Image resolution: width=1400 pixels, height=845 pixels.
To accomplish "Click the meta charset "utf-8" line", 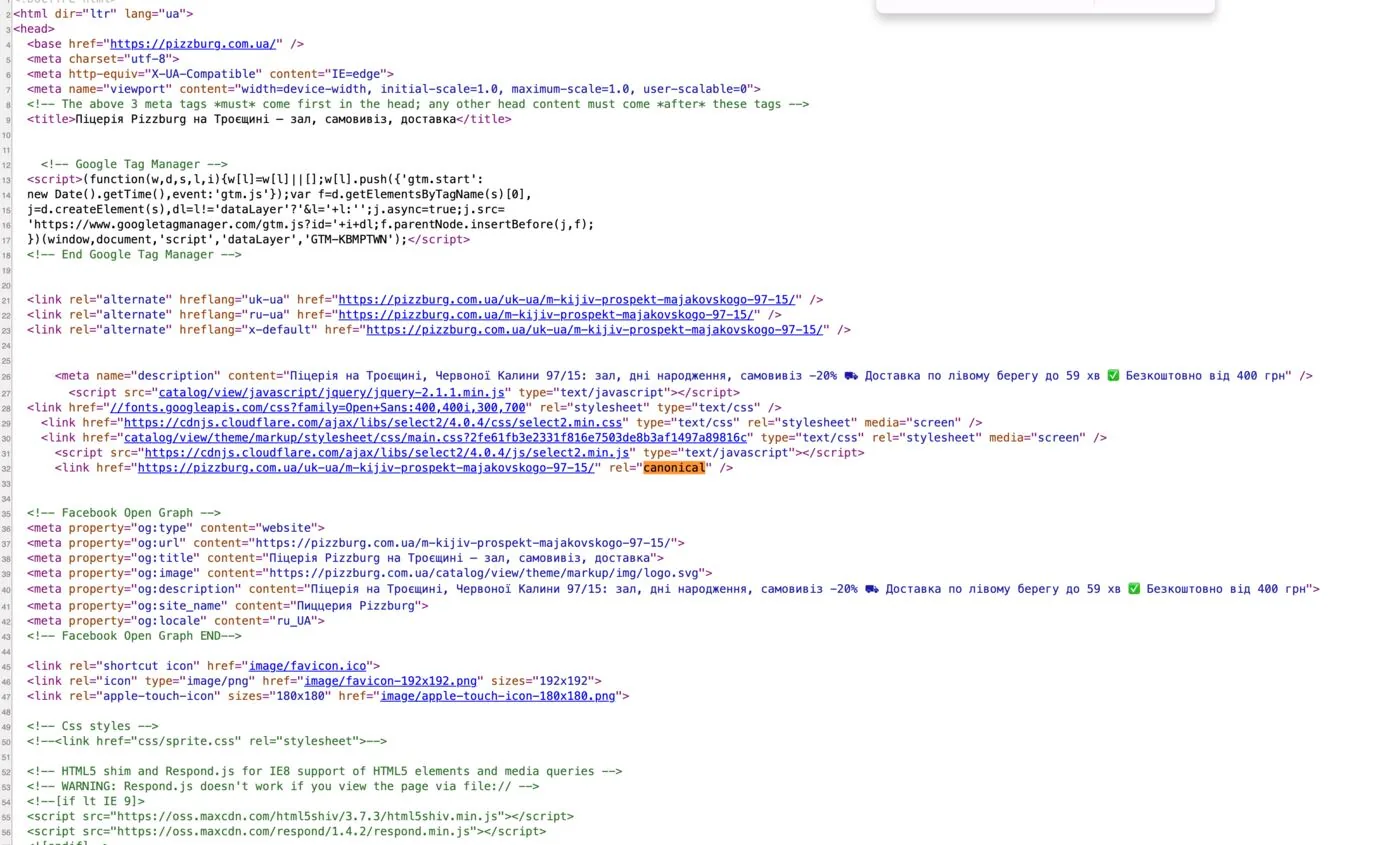I will [103, 59].
